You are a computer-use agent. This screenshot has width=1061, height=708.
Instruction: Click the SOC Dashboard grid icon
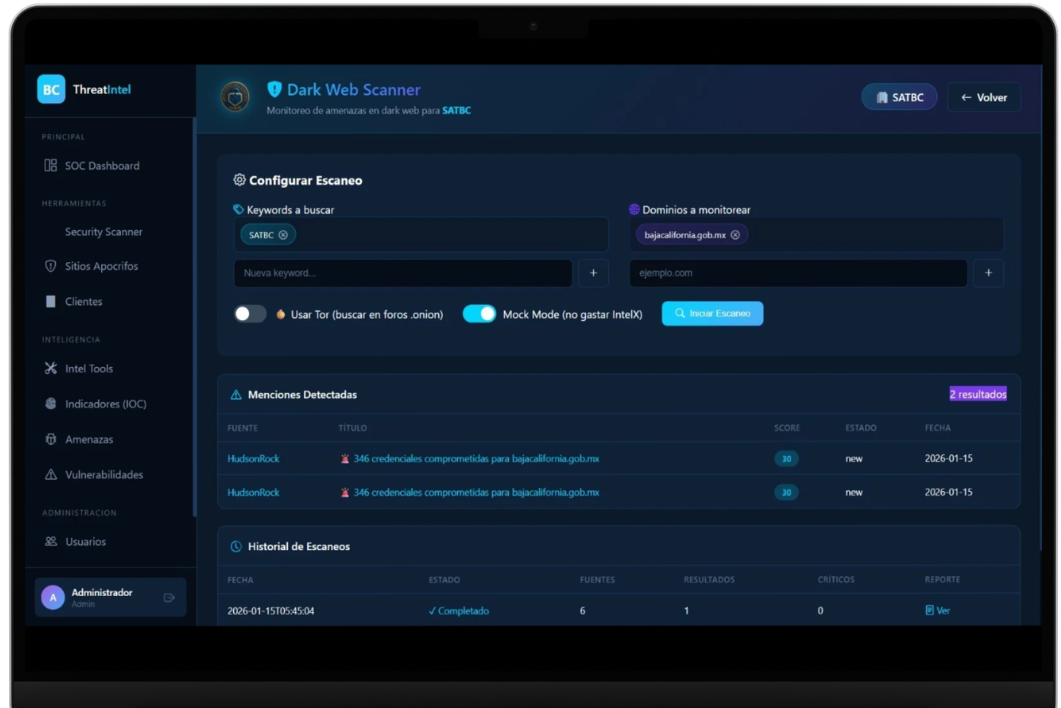tap(51, 166)
